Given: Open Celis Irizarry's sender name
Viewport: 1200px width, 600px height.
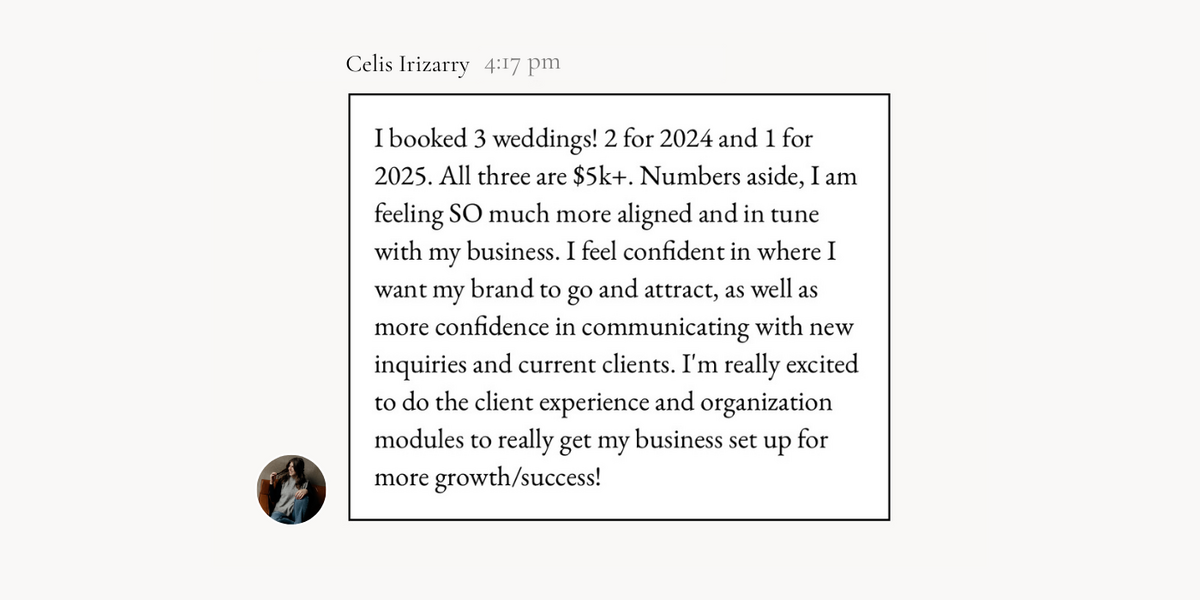Looking at the screenshot, I should pos(407,65).
